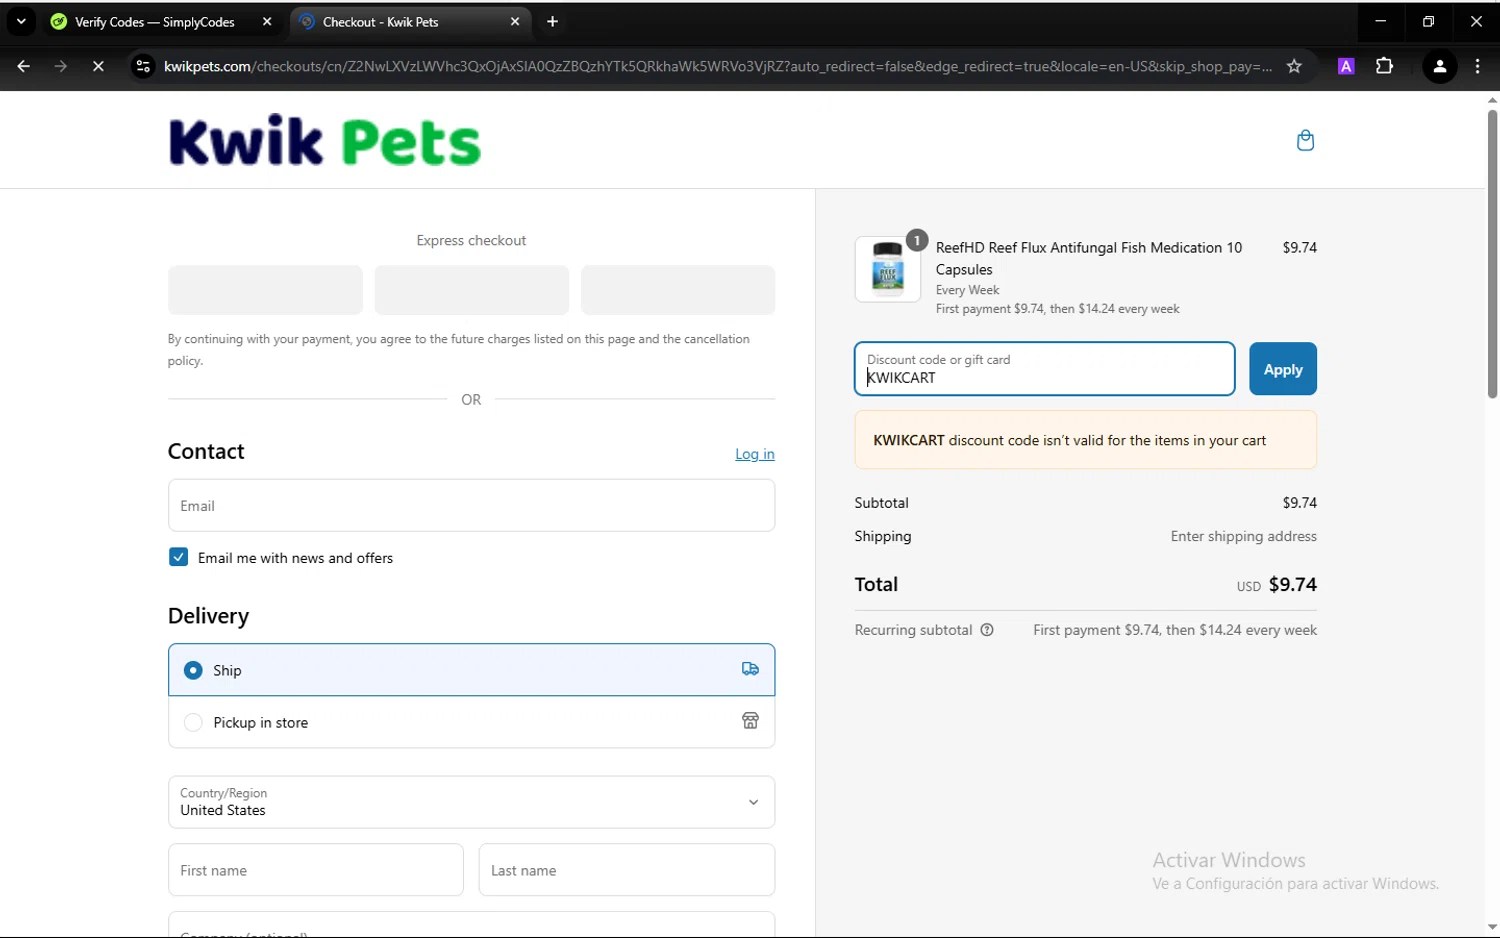Click the Ship truck icon
The image size is (1500, 938).
(x=750, y=669)
